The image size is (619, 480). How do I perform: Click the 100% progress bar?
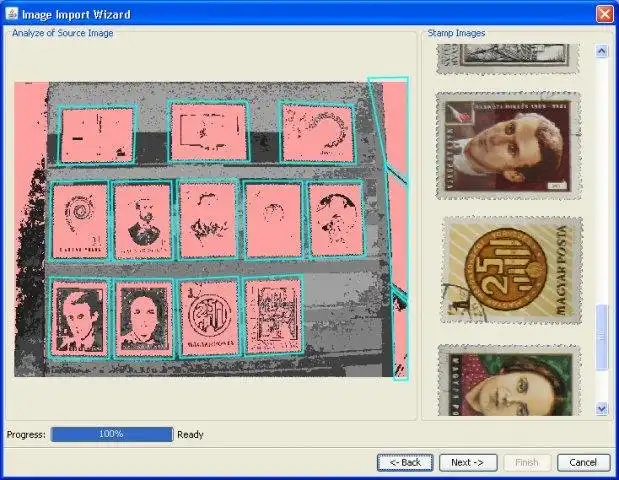pos(112,434)
